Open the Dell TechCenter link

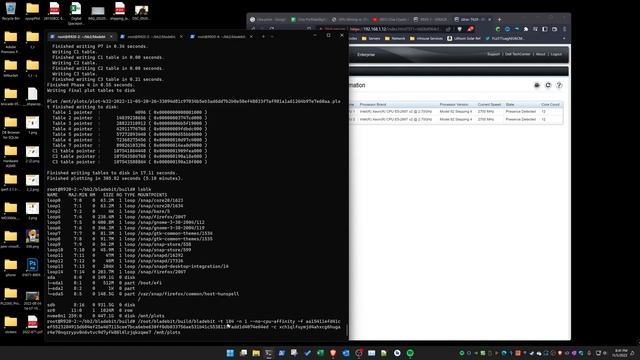pos(518,54)
